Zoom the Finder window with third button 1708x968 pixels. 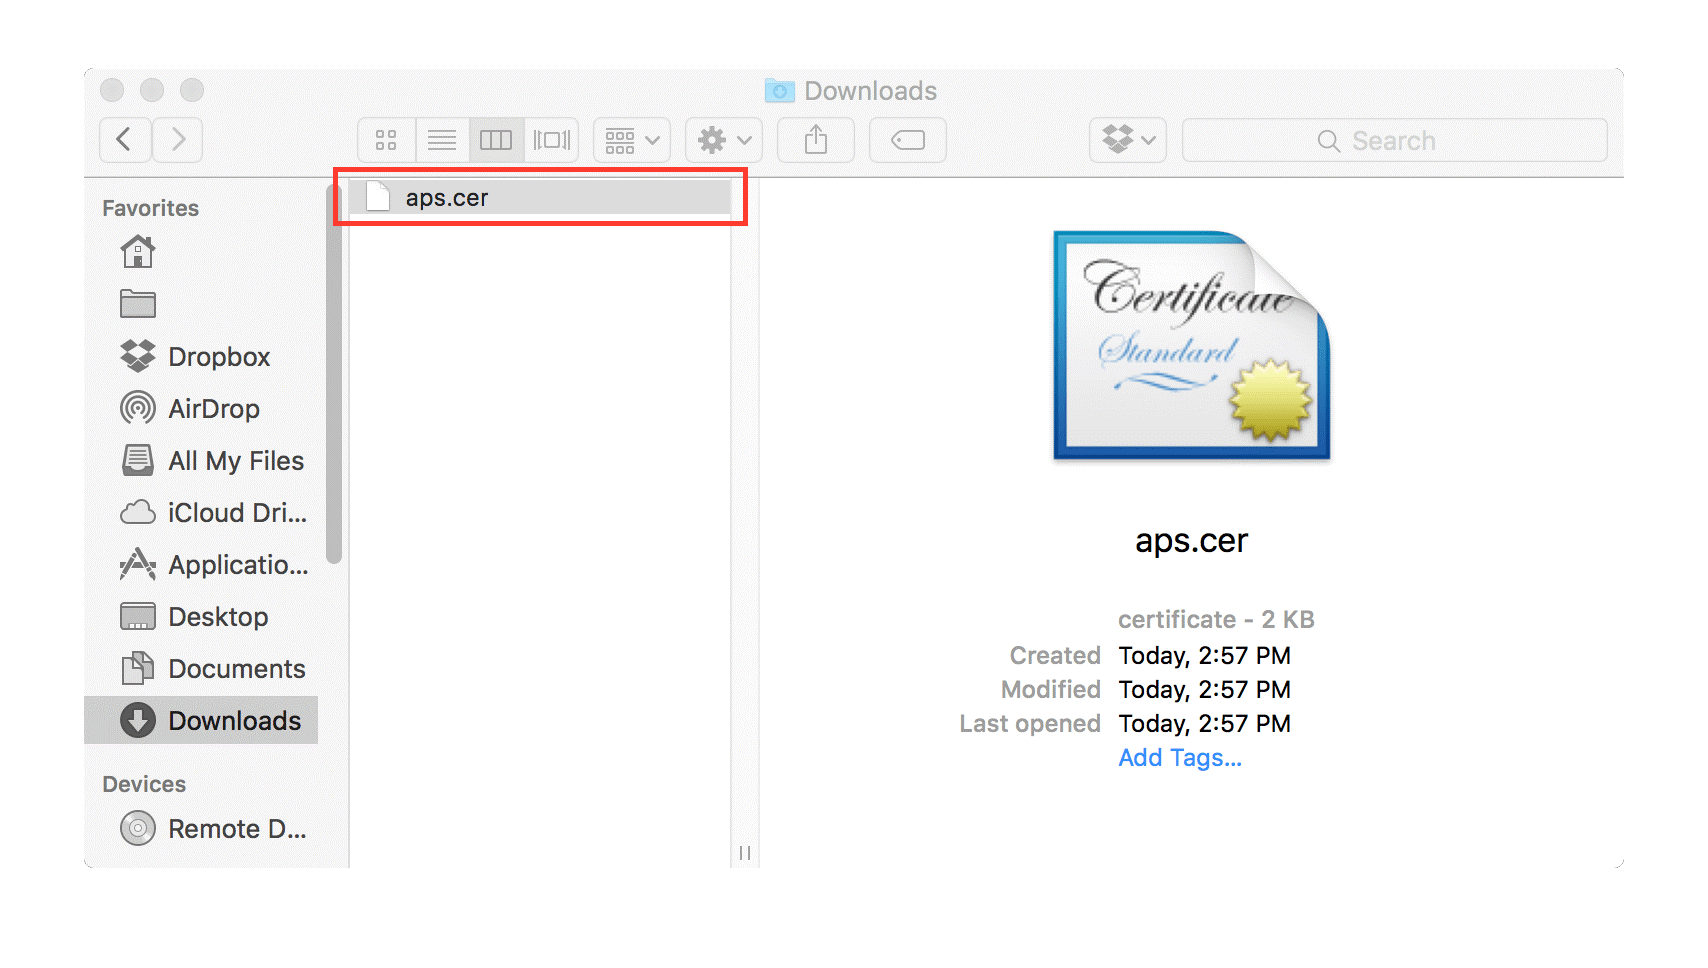pos(192,90)
